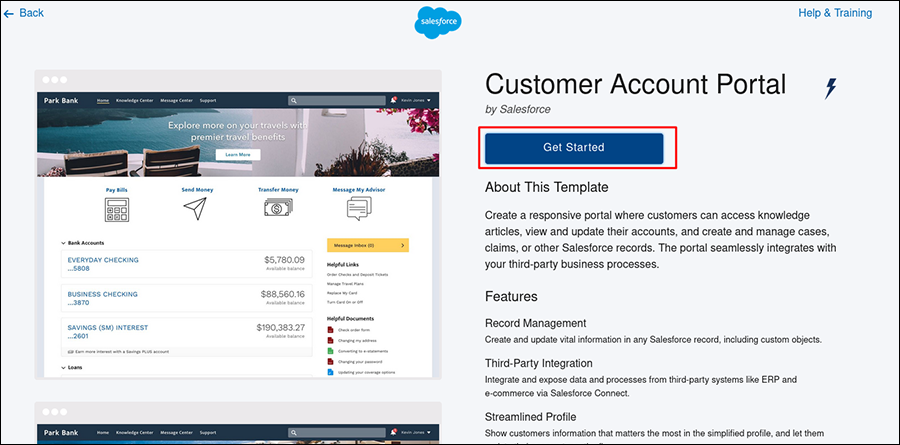Open EVERYDAY CHECKING account
This screenshot has width=900, height=445.
tap(187, 264)
